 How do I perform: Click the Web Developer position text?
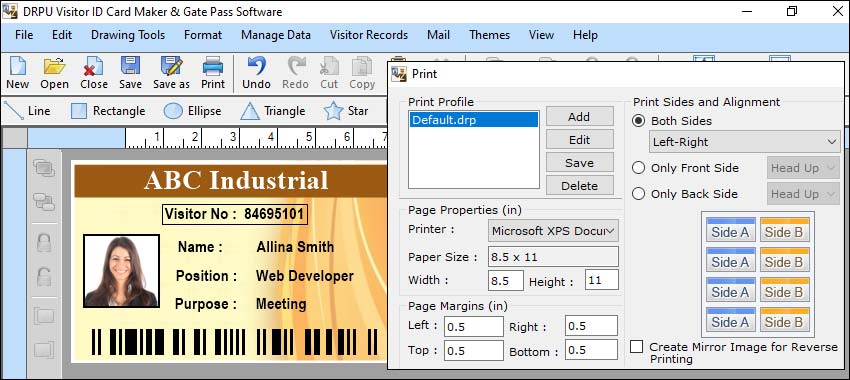coord(305,276)
